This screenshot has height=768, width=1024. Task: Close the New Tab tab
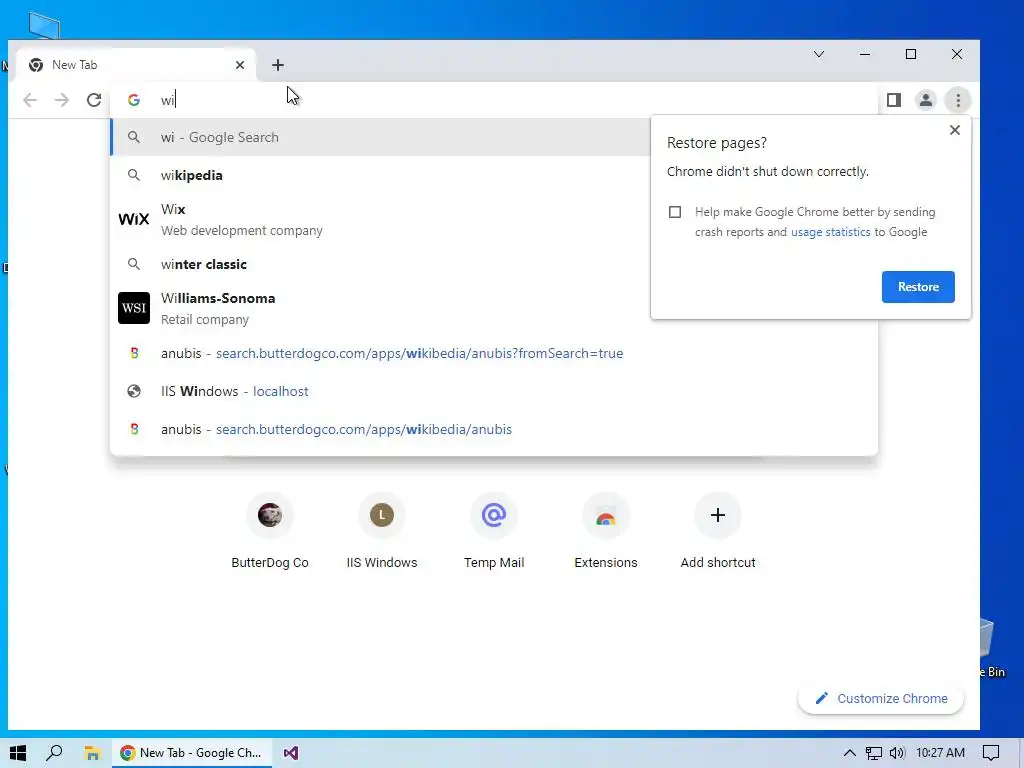(240, 65)
